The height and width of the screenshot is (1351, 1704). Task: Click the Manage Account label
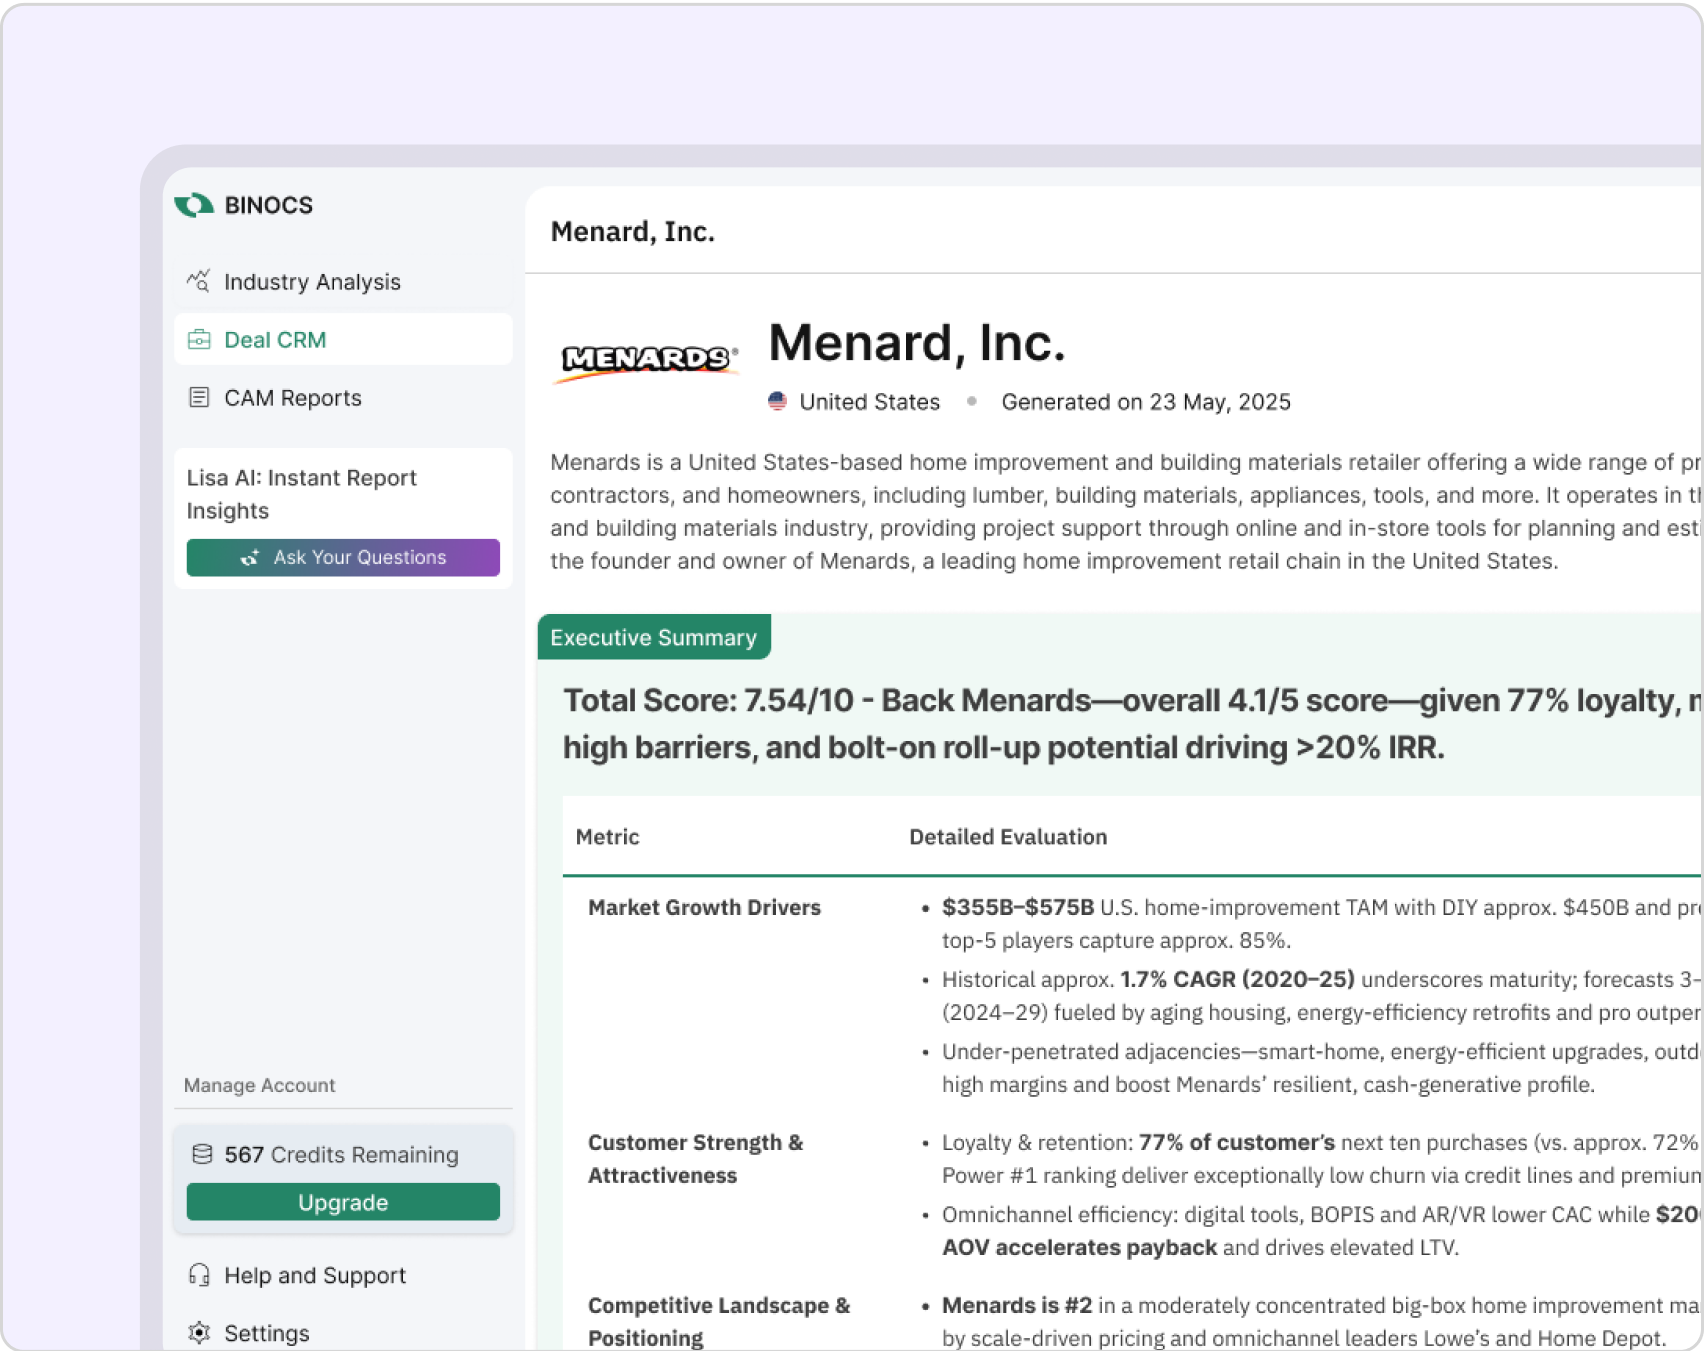tap(260, 1085)
